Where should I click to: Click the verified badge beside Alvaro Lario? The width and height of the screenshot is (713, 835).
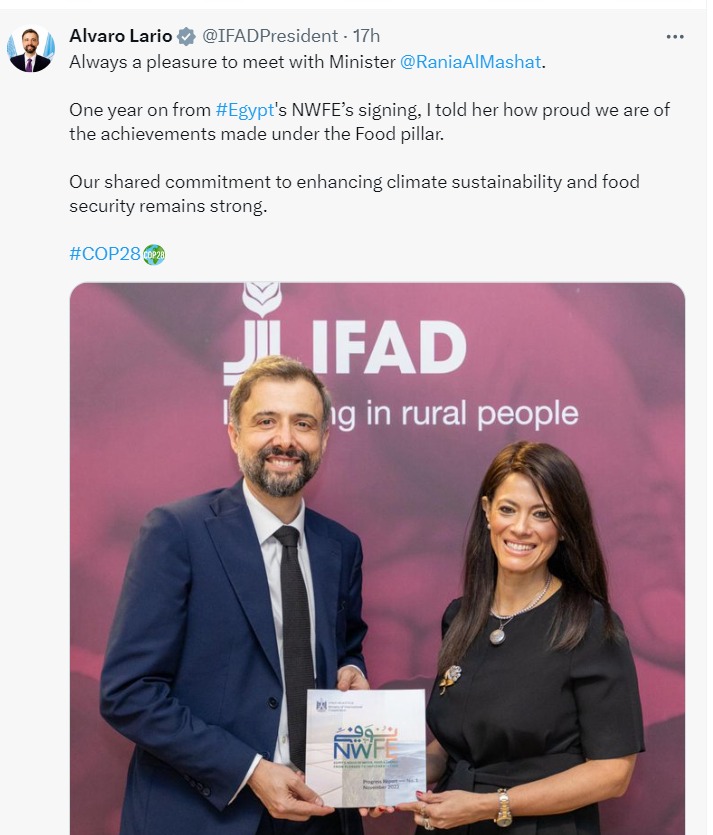pos(186,37)
